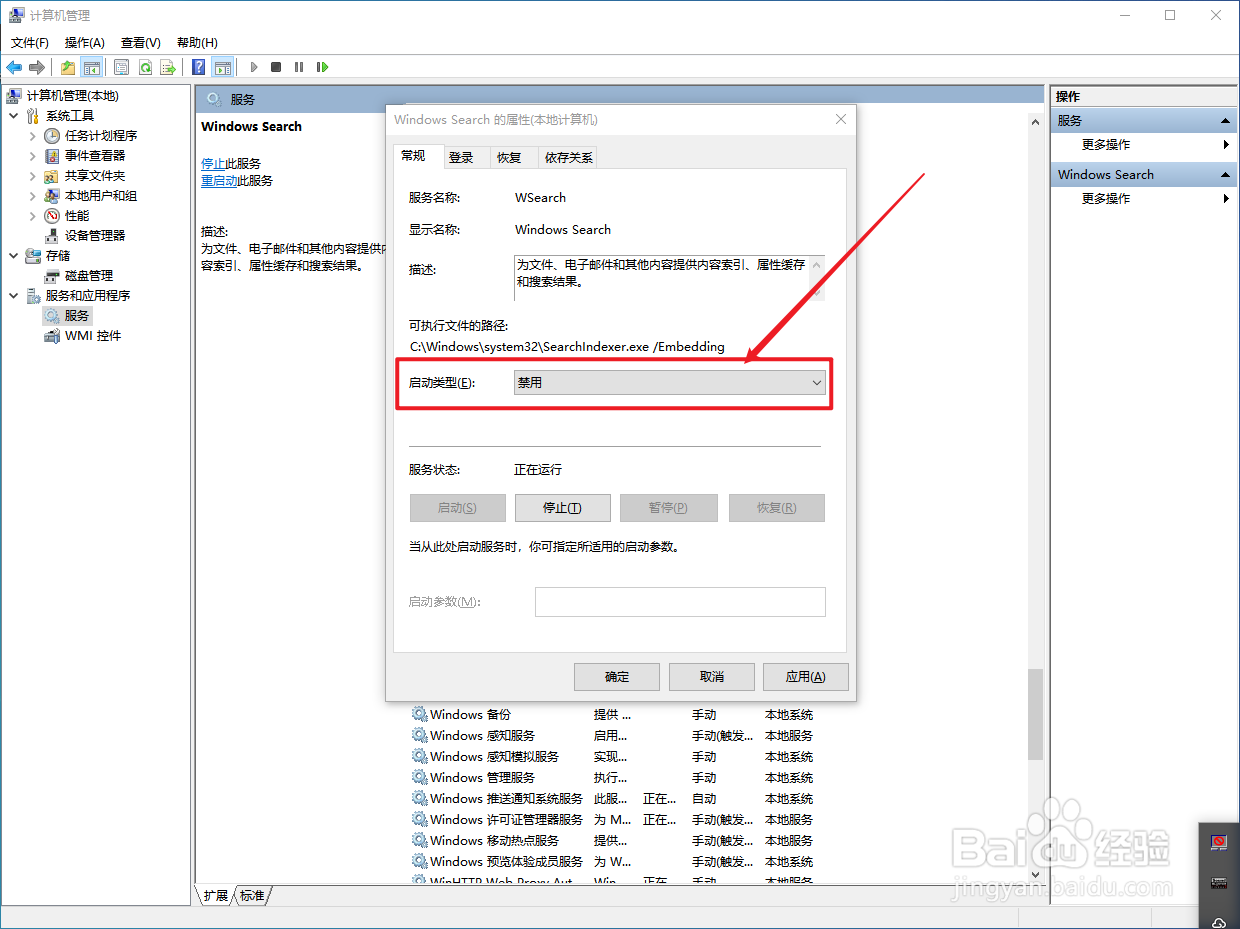Collapse the 存储 tree node
The height and width of the screenshot is (929, 1240).
click(13, 255)
